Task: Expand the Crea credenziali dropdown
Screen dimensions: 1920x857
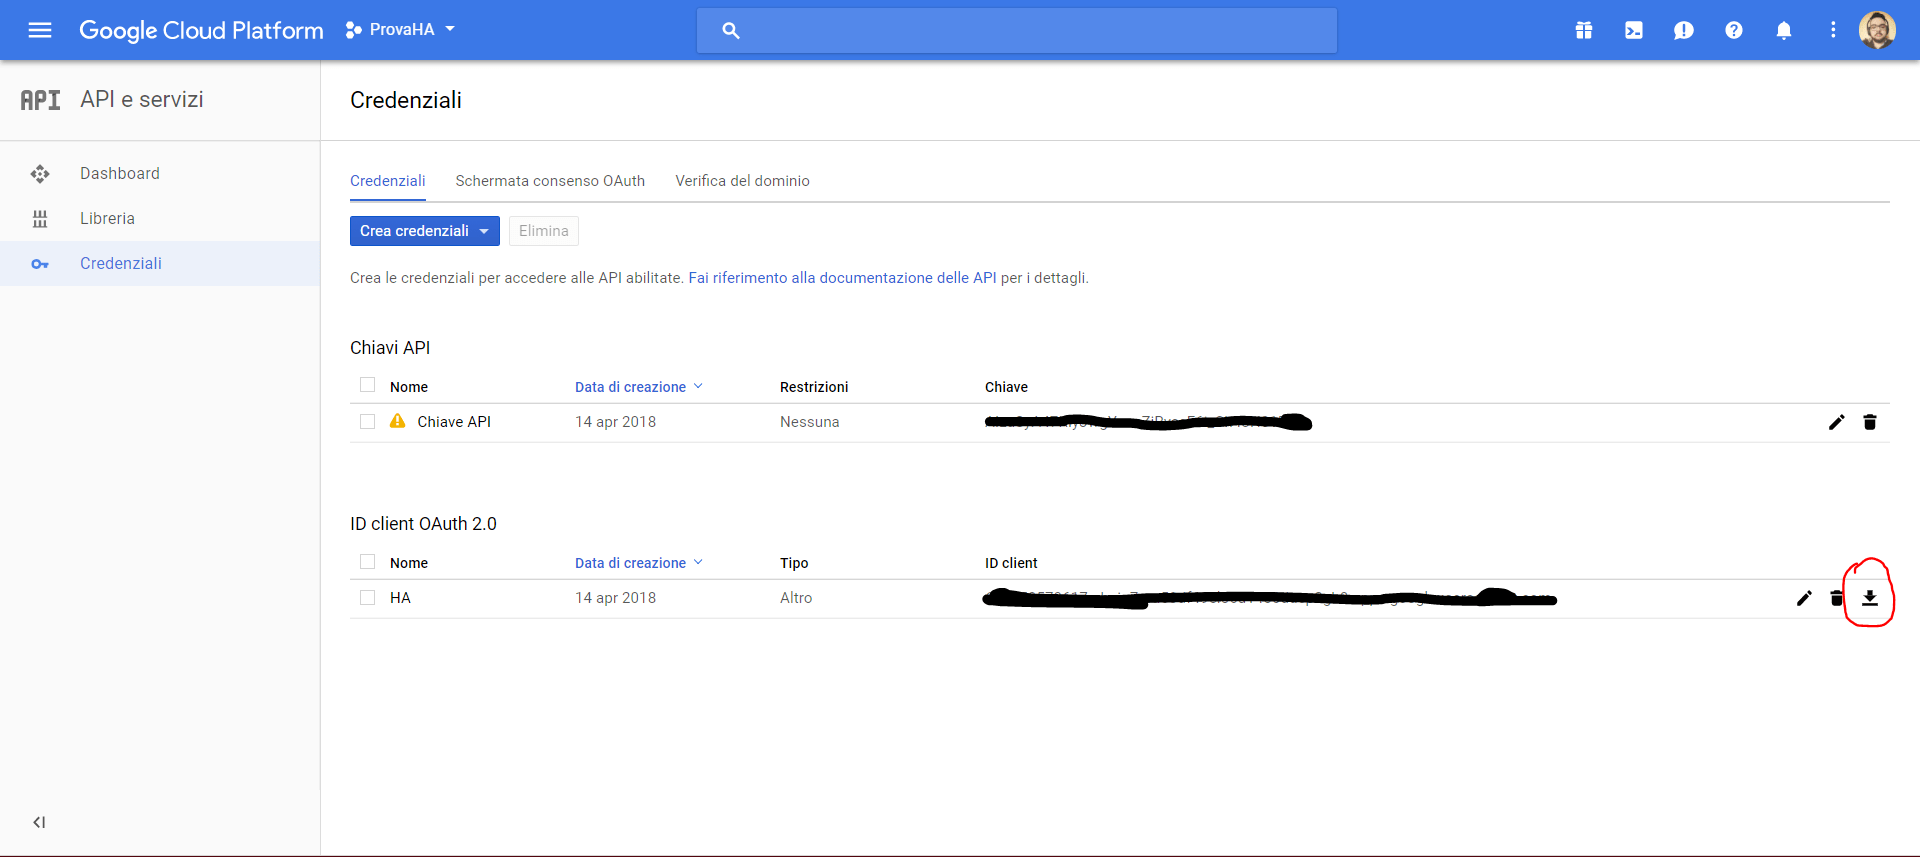Action: 424,231
